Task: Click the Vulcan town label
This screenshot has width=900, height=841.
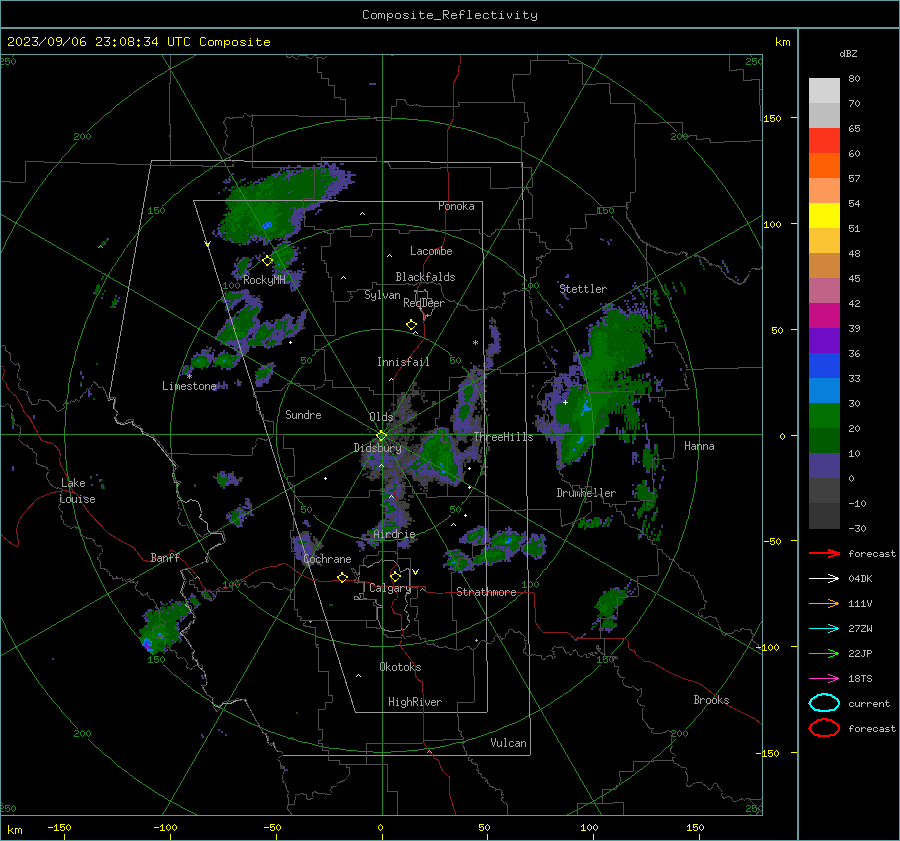Action: pos(508,743)
